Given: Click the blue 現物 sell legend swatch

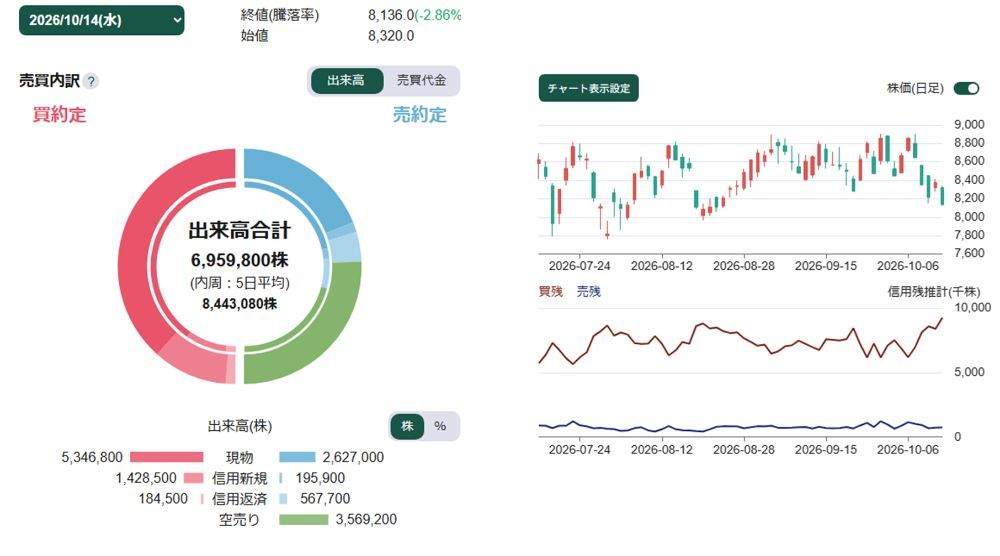Looking at the screenshot, I should [x=297, y=457].
